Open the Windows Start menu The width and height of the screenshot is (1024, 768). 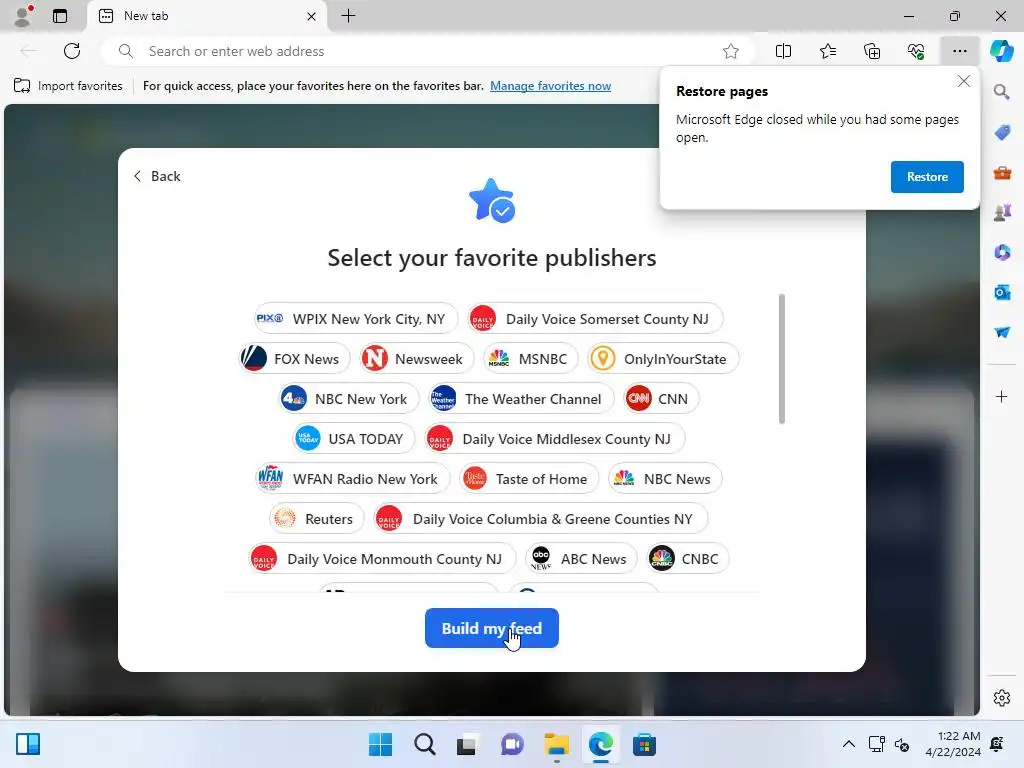coord(380,744)
